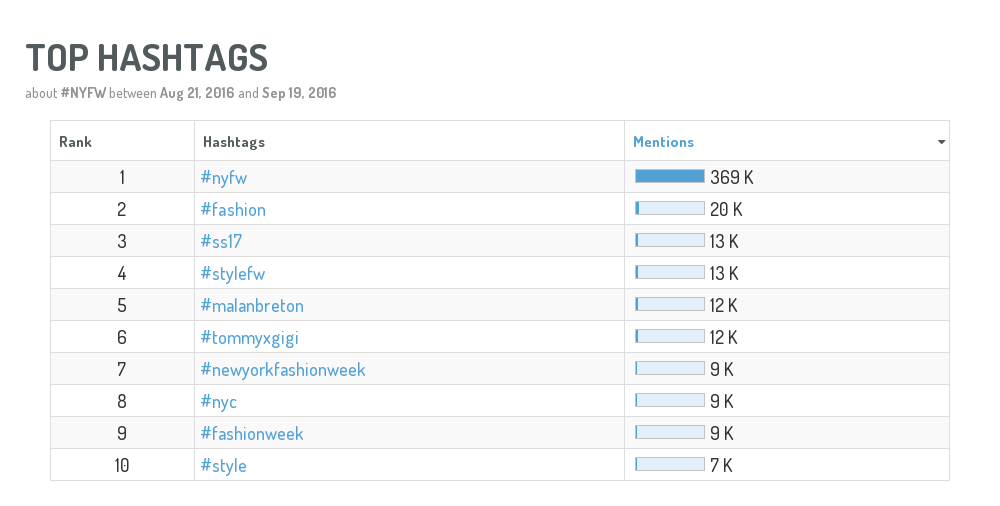Screen dimensions: 1000x506
Task: Click the 369 K mentions bar
Action: click(670, 176)
